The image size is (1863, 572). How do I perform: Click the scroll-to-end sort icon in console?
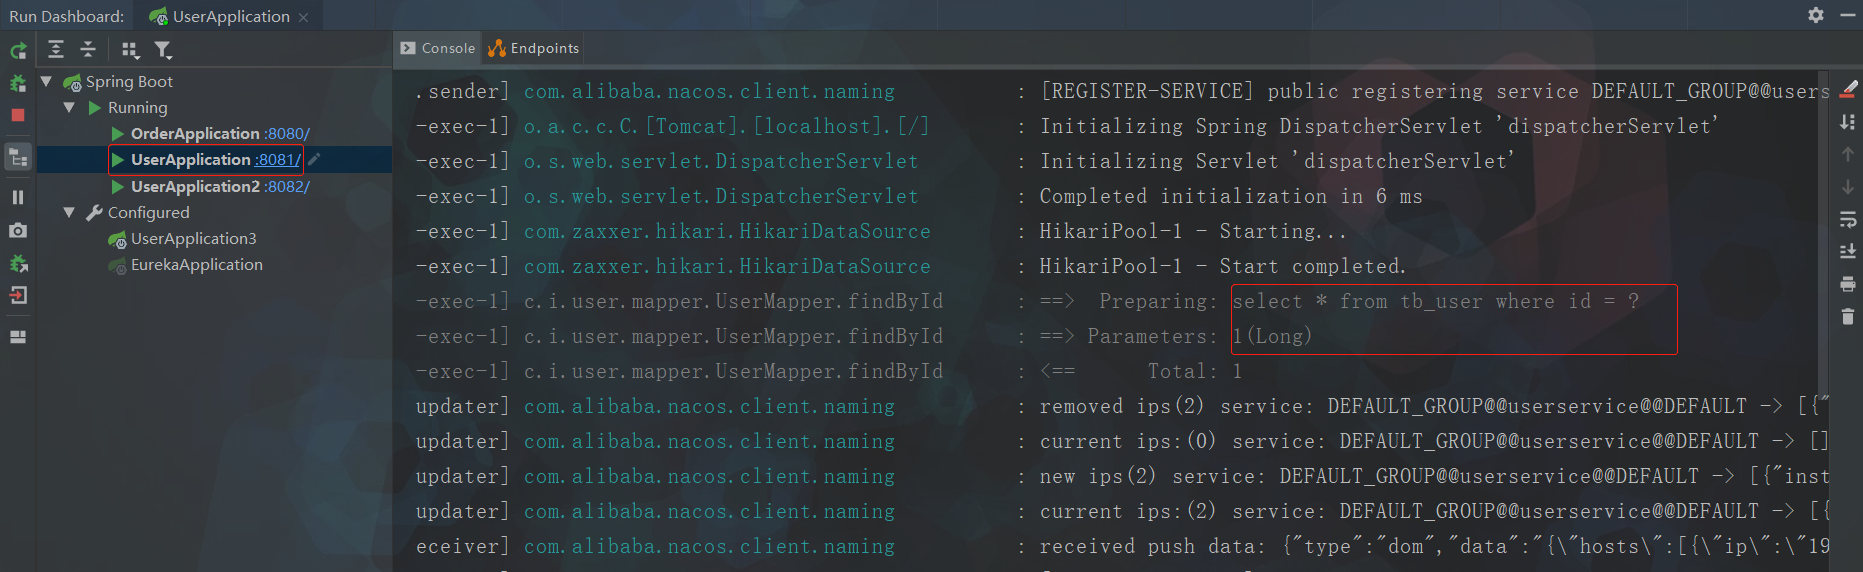point(1848,121)
